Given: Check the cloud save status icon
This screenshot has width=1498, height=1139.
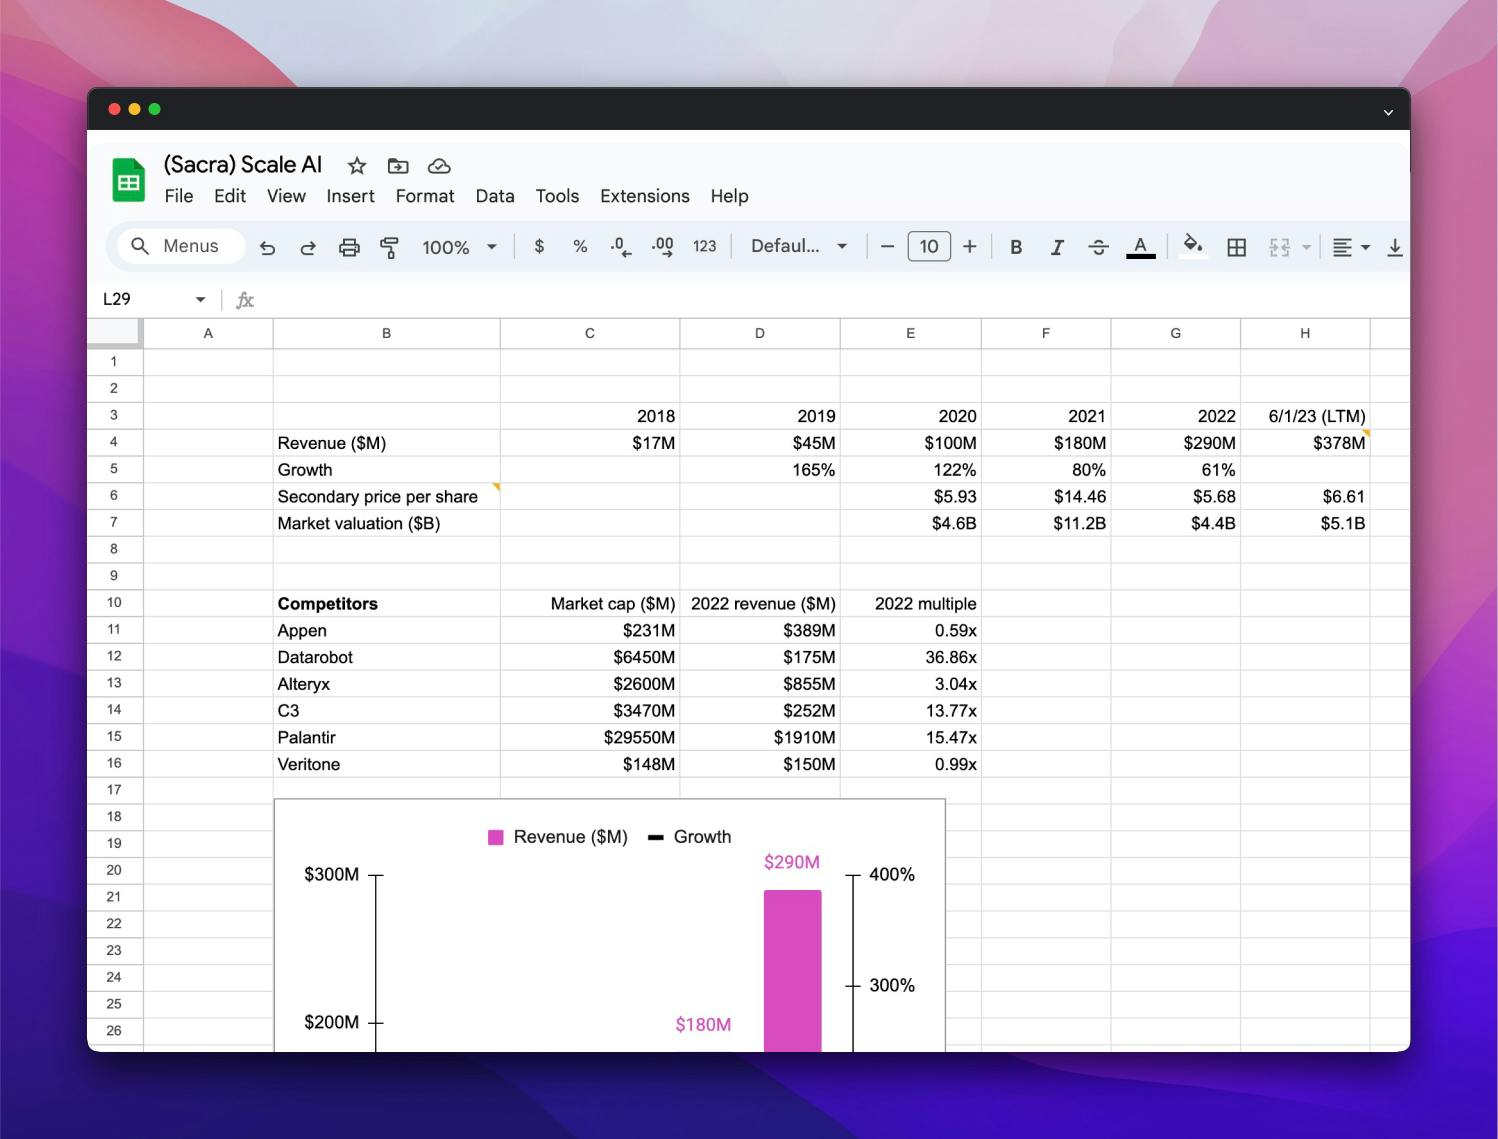Looking at the screenshot, I should coord(439,166).
